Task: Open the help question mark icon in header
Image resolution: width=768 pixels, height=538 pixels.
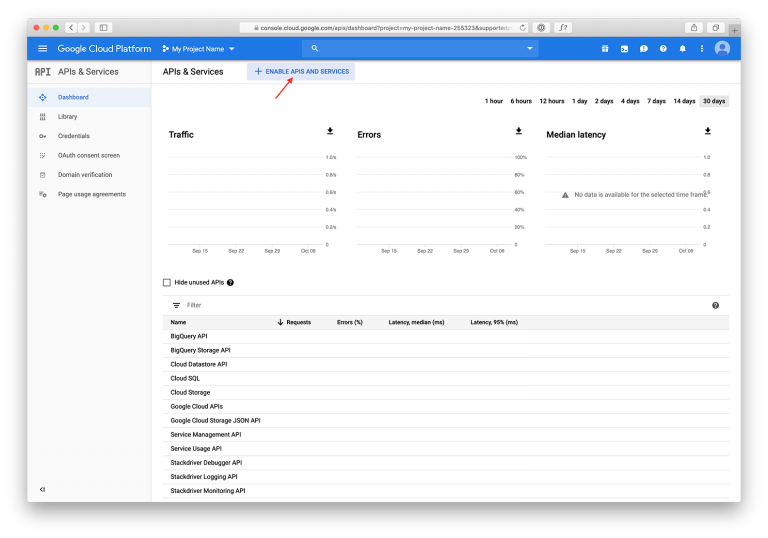Action: click(x=663, y=49)
